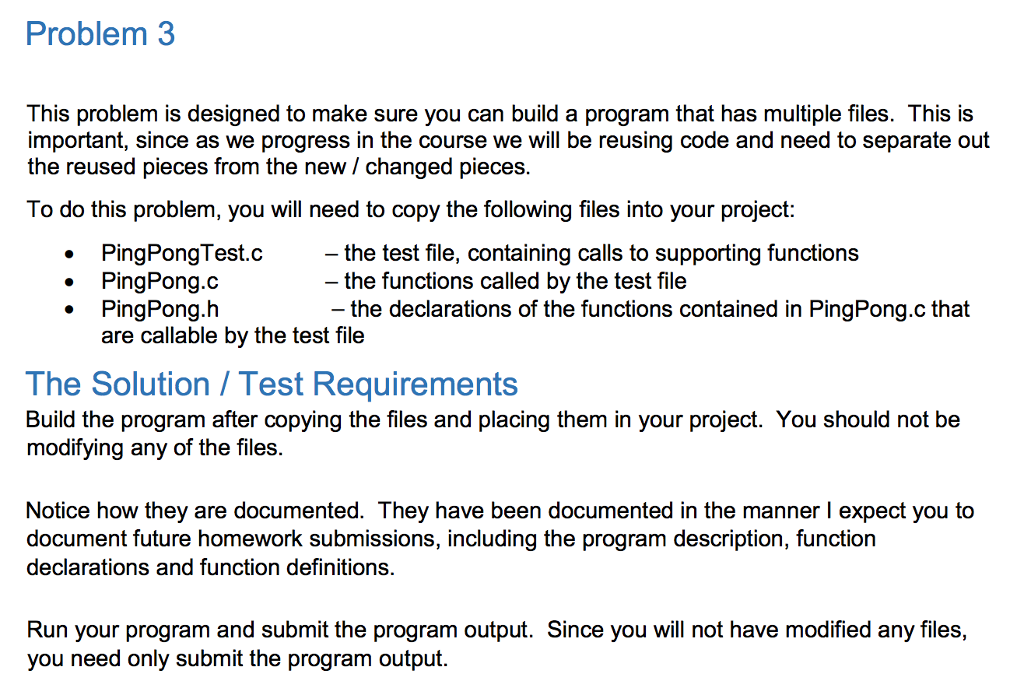Image resolution: width=1024 pixels, height=688 pixels.
Task: Click "the test file, containing calls" description
Action: [x=600, y=254]
